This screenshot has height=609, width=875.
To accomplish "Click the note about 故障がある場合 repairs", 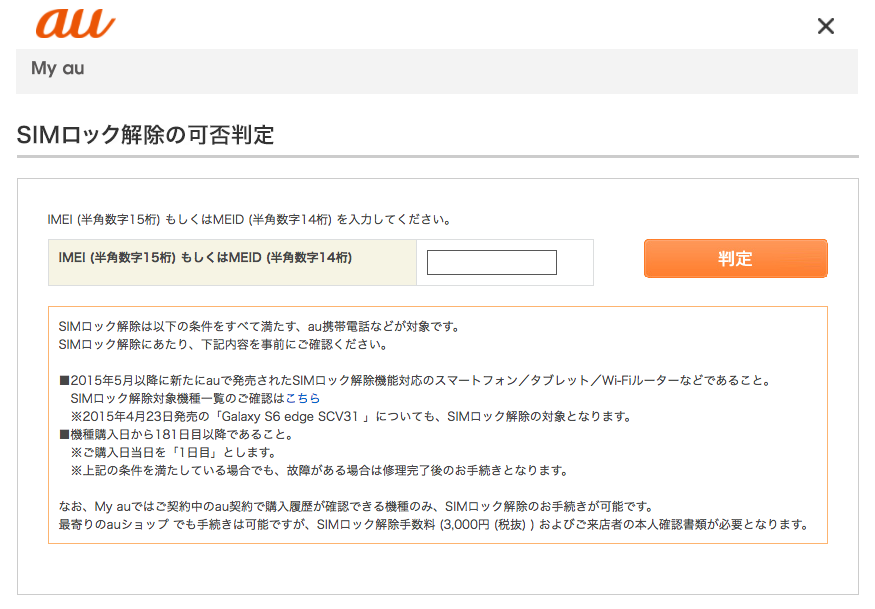I will [x=320, y=471].
